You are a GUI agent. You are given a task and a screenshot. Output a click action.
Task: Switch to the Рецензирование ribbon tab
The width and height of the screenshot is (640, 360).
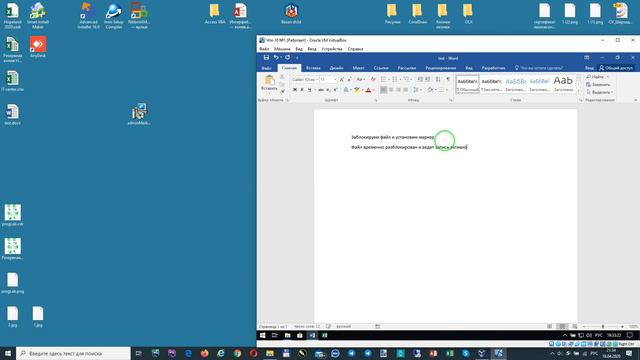click(x=441, y=68)
